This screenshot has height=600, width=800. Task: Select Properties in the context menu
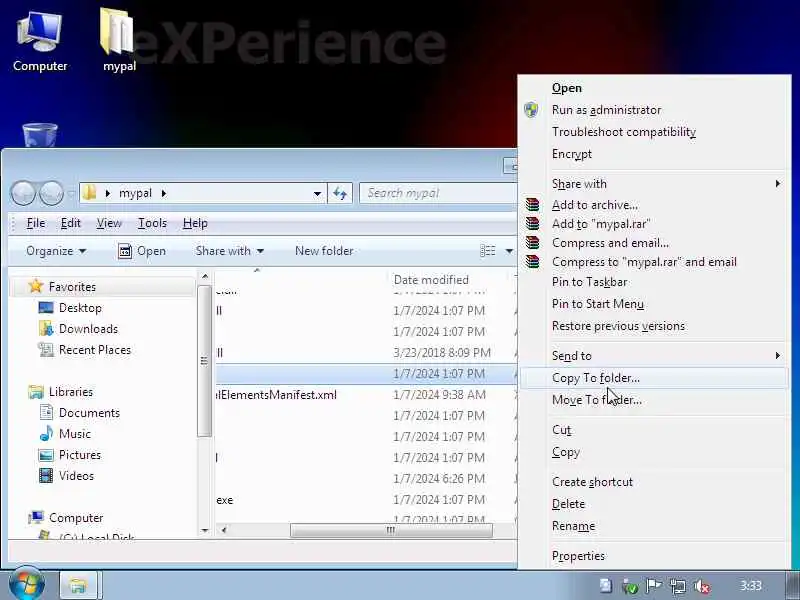pos(654,556)
